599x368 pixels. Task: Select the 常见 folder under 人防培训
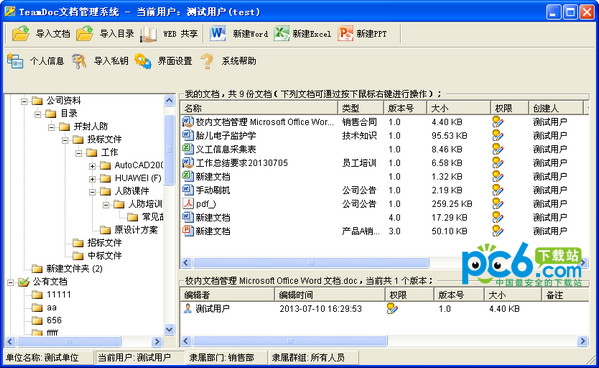pyautogui.click(x=152, y=217)
